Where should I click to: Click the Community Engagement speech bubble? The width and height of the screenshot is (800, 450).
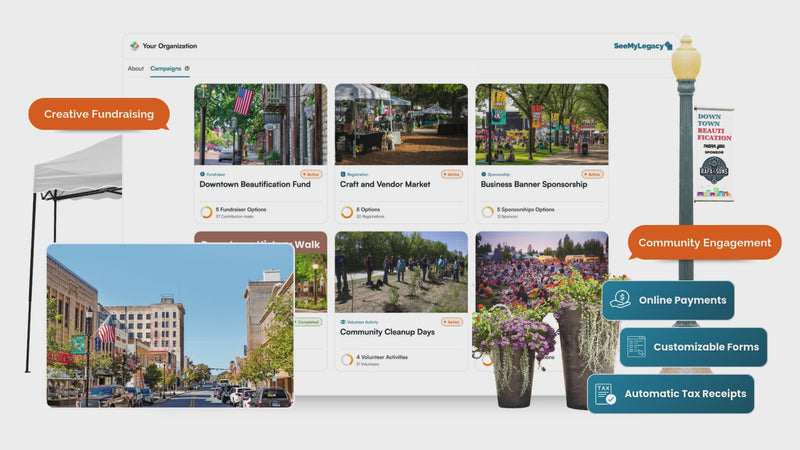[x=704, y=243]
